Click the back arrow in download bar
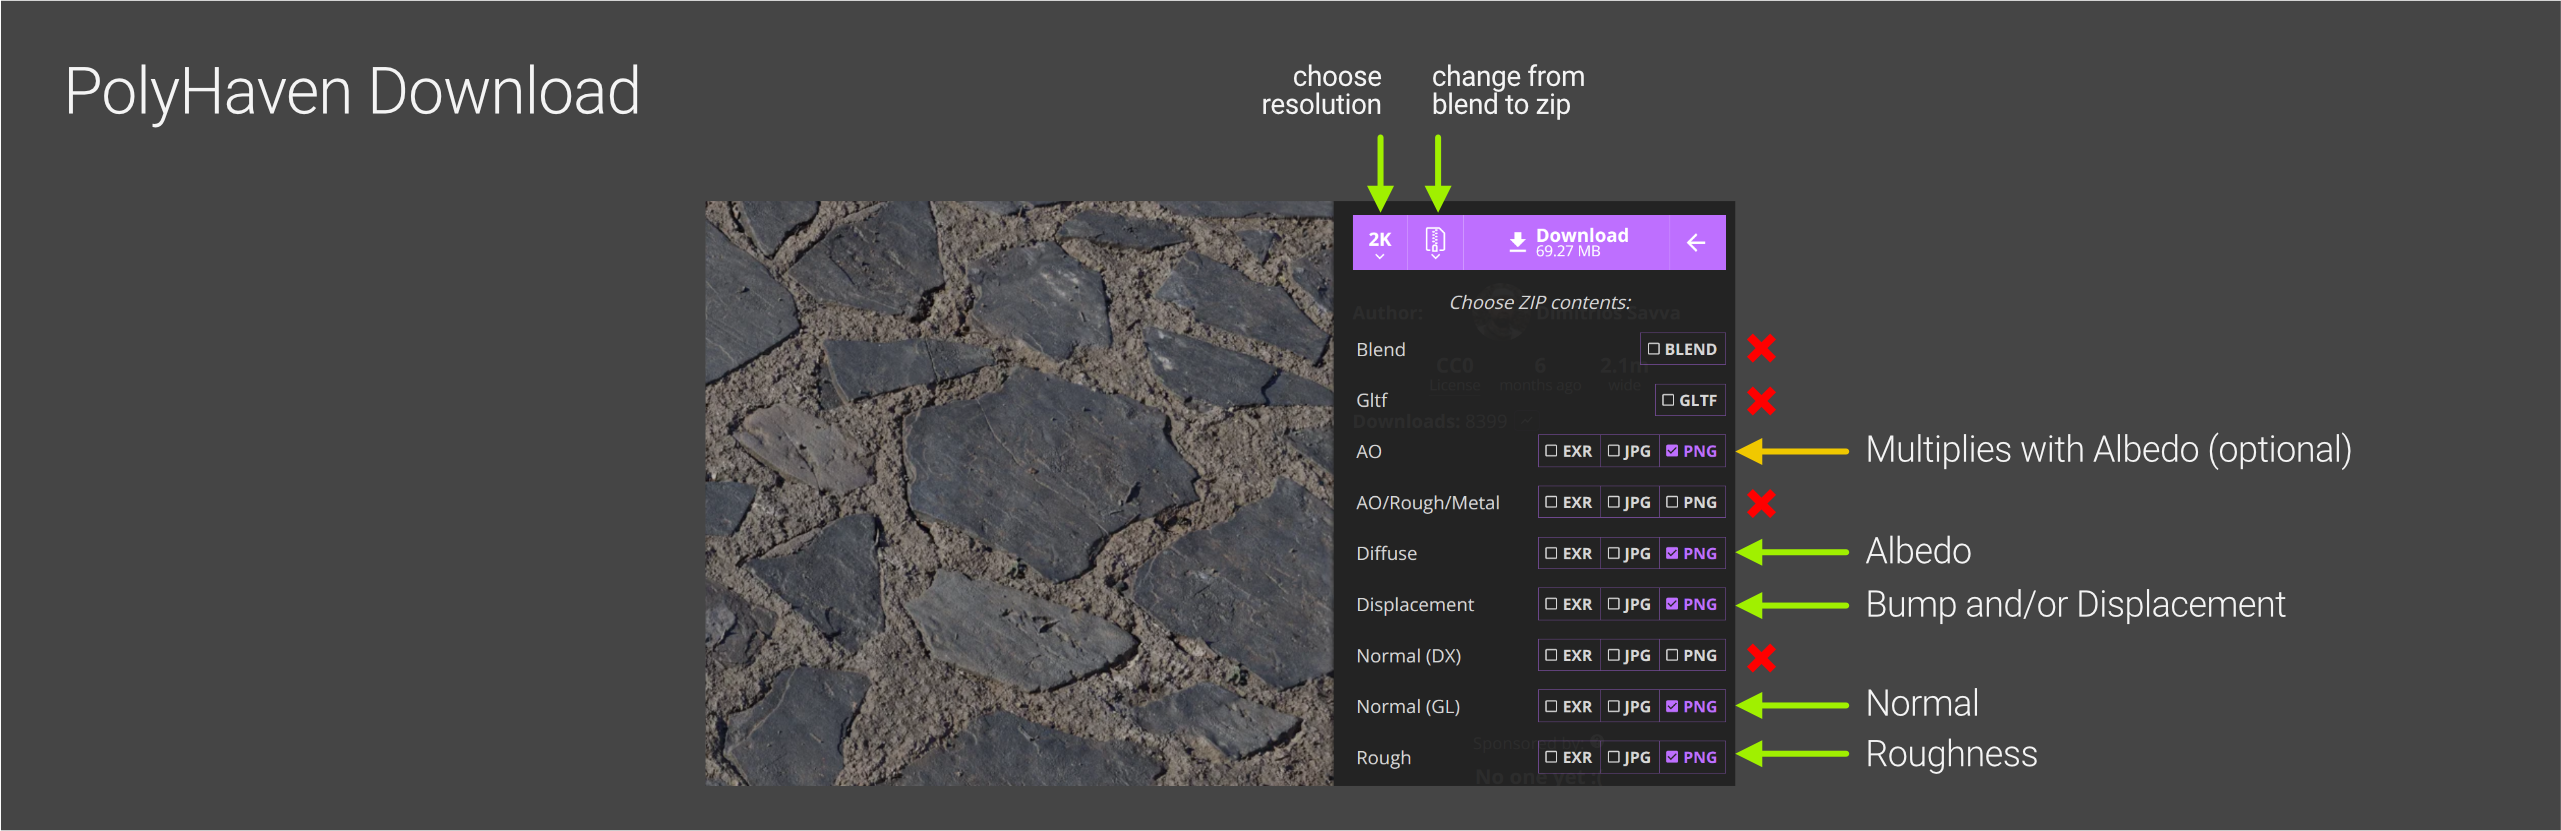This screenshot has height=831, width=2561. pyautogui.click(x=1696, y=242)
